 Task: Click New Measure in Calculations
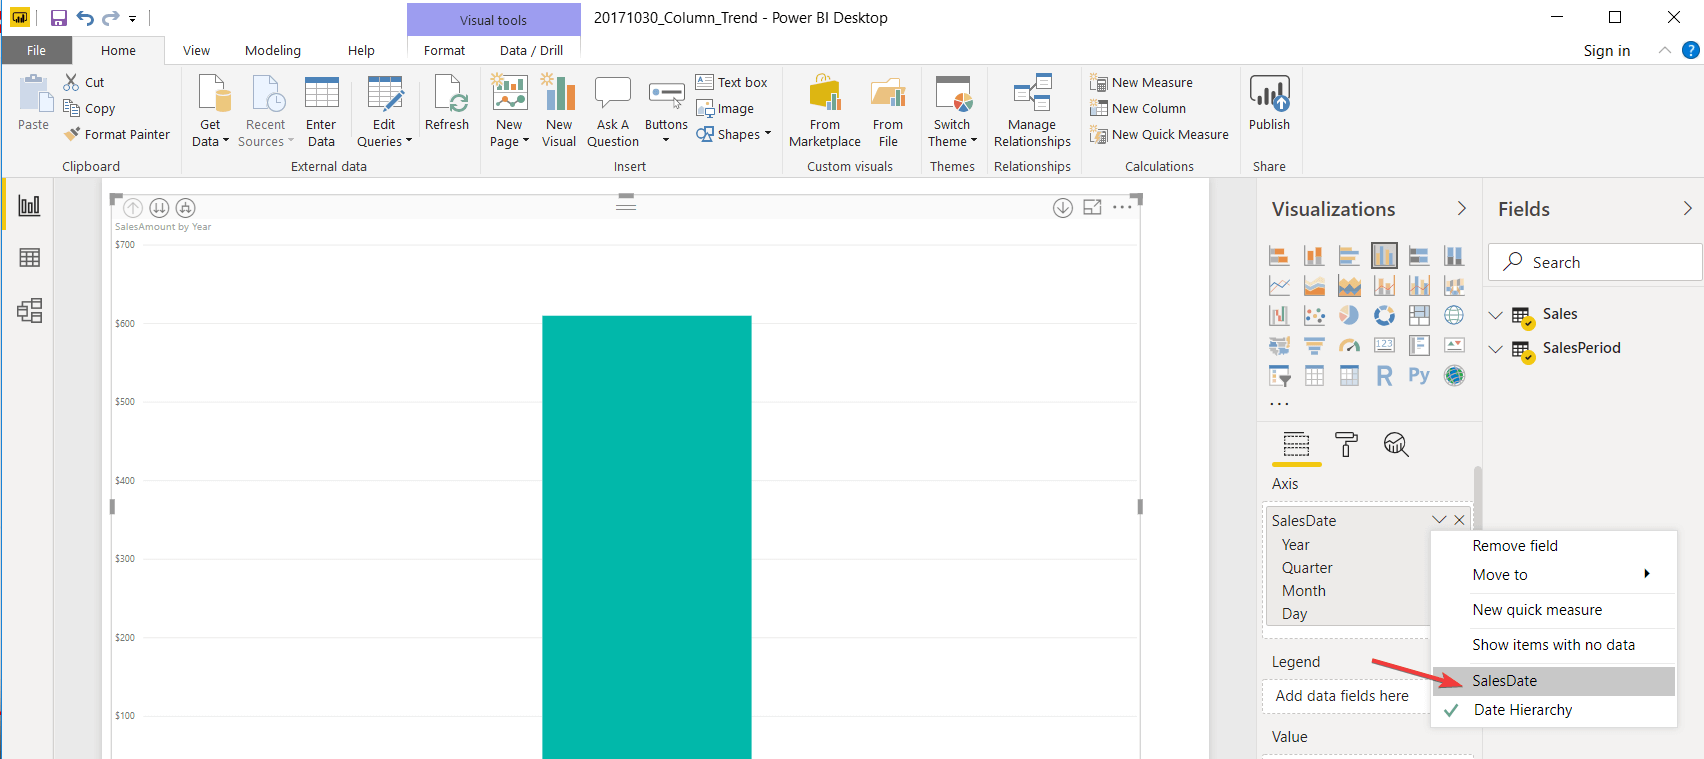coord(1141,83)
